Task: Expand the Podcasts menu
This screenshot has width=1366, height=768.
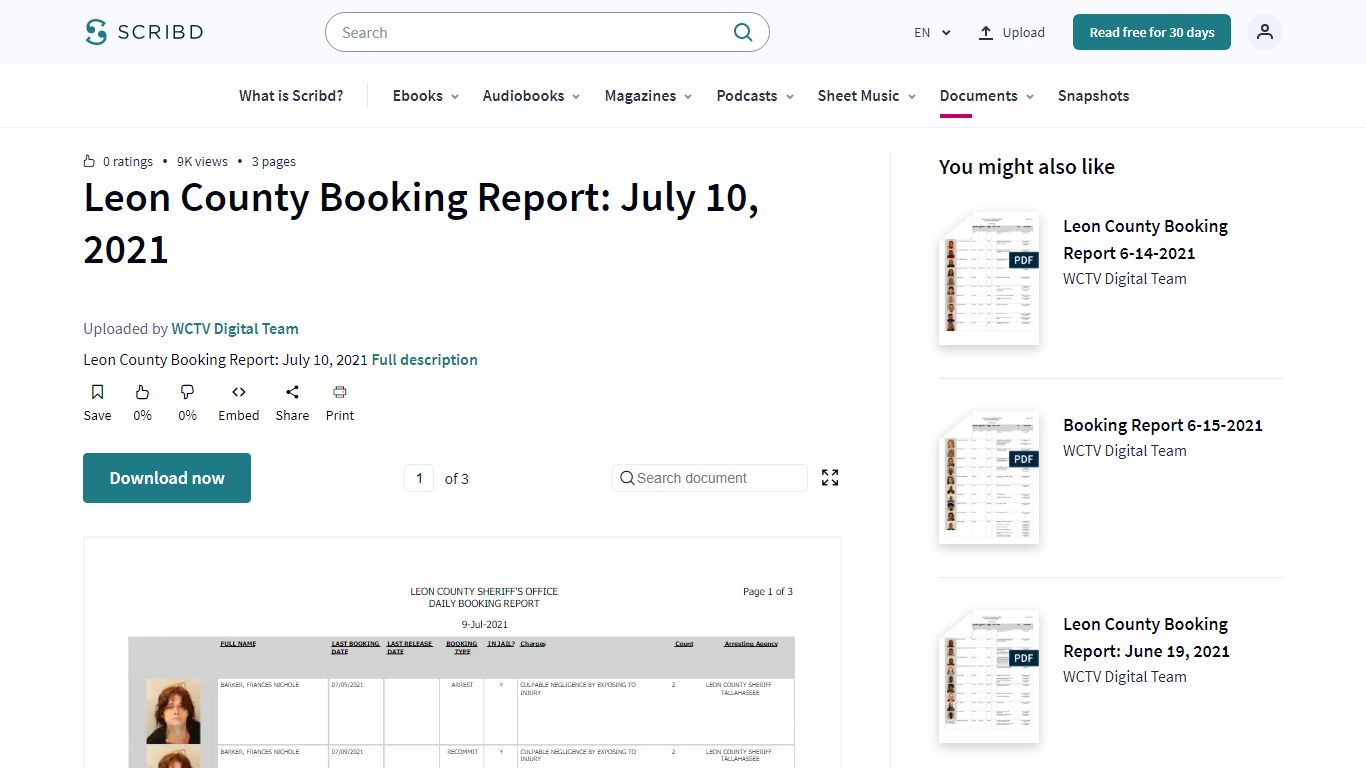Action: click(x=755, y=96)
